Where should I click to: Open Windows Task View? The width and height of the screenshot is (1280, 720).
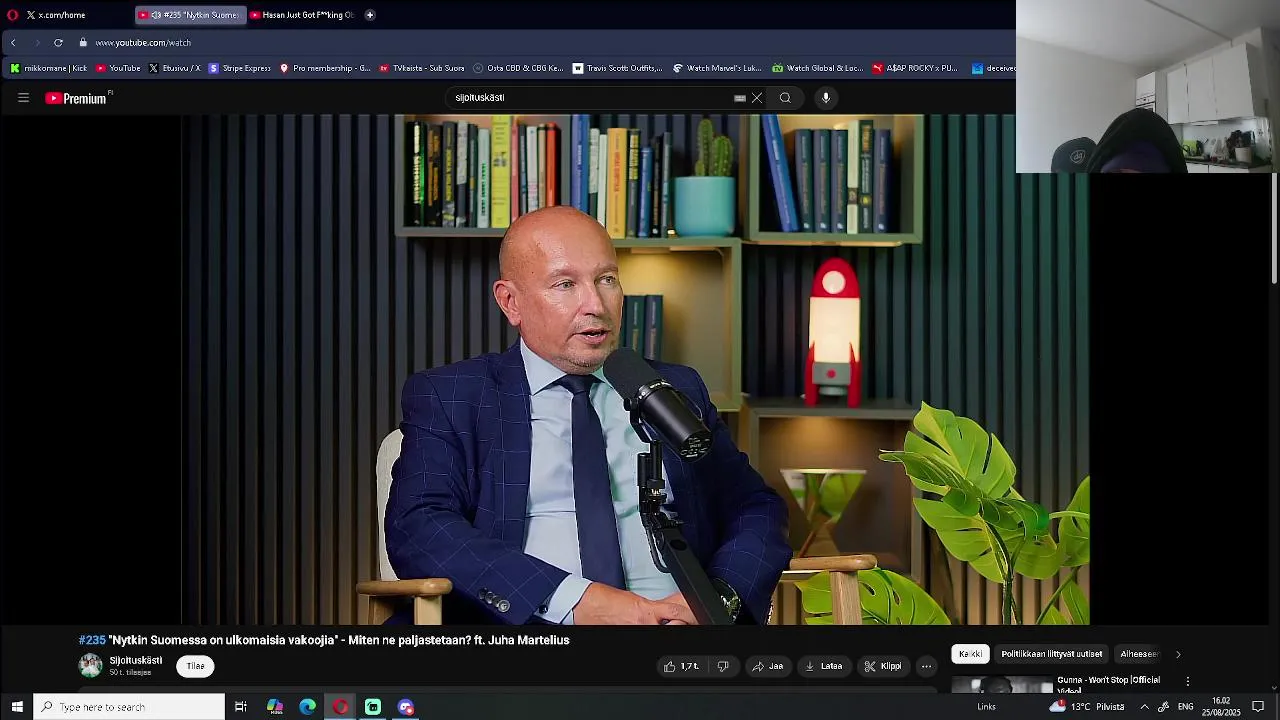(x=241, y=707)
